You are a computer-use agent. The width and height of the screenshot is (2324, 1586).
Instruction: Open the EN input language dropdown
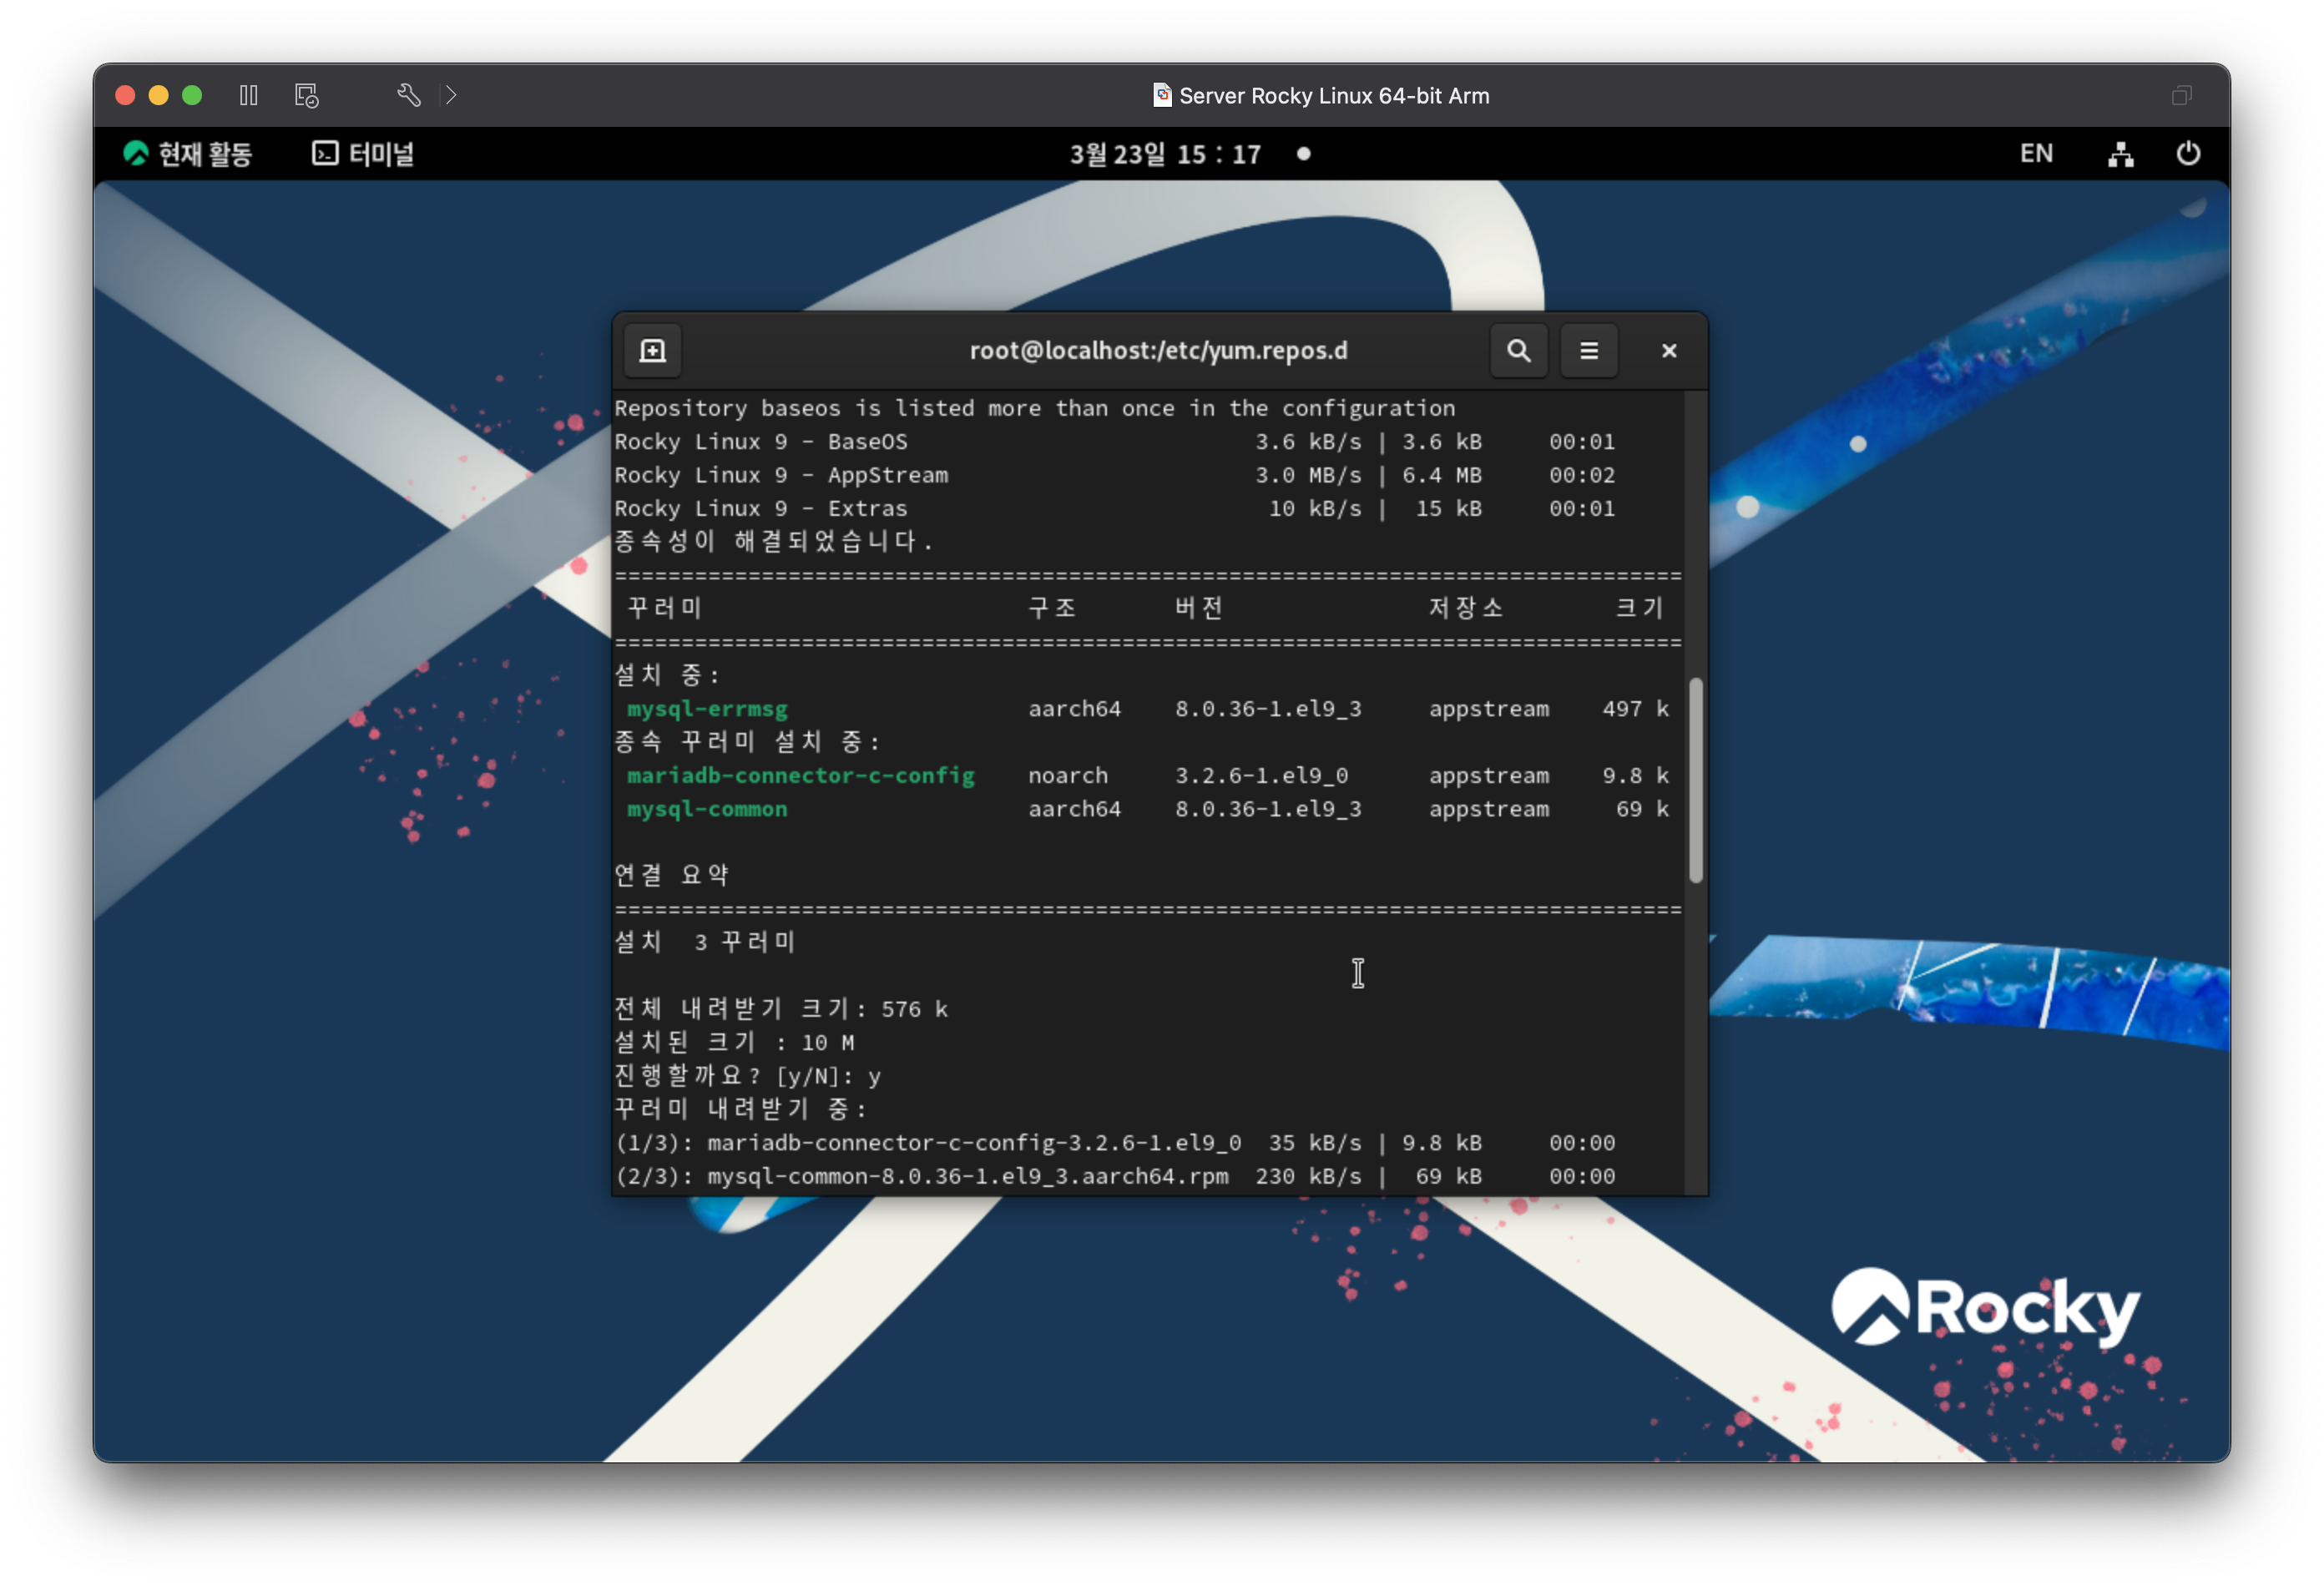(2035, 154)
